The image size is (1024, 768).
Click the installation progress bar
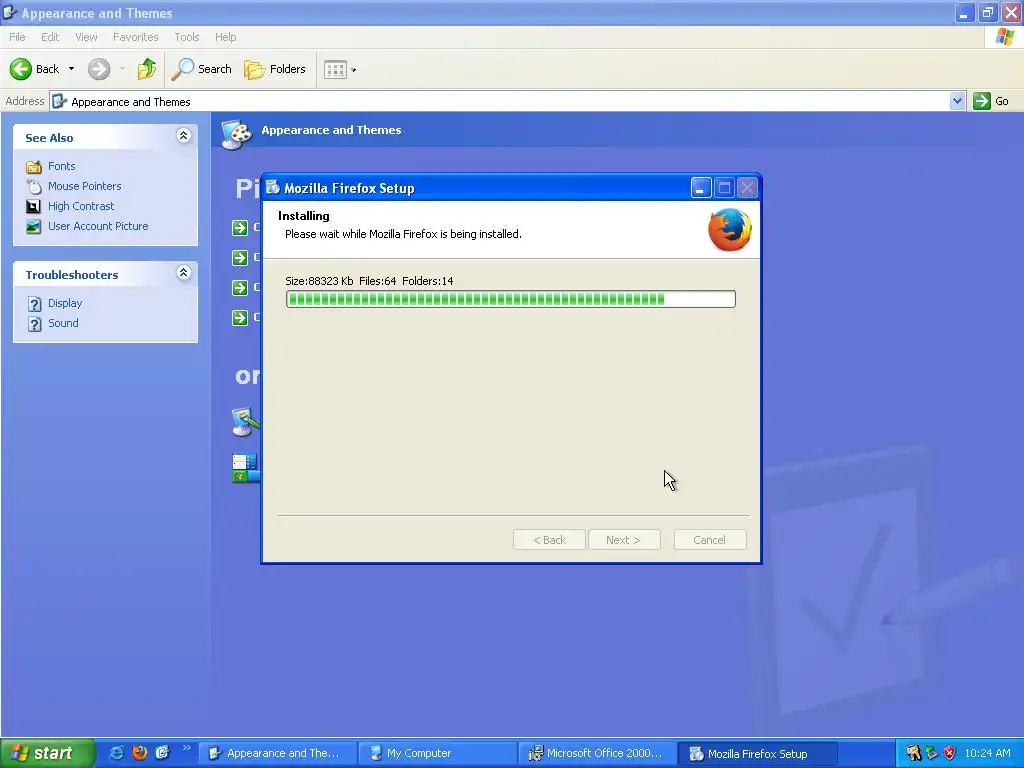[511, 299]
